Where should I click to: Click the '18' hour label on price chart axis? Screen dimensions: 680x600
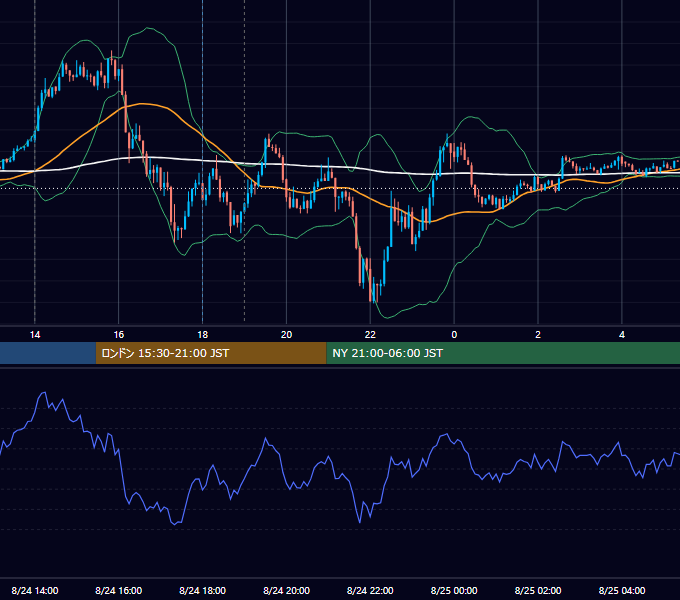pyautogui.click(x=203, y=335)
